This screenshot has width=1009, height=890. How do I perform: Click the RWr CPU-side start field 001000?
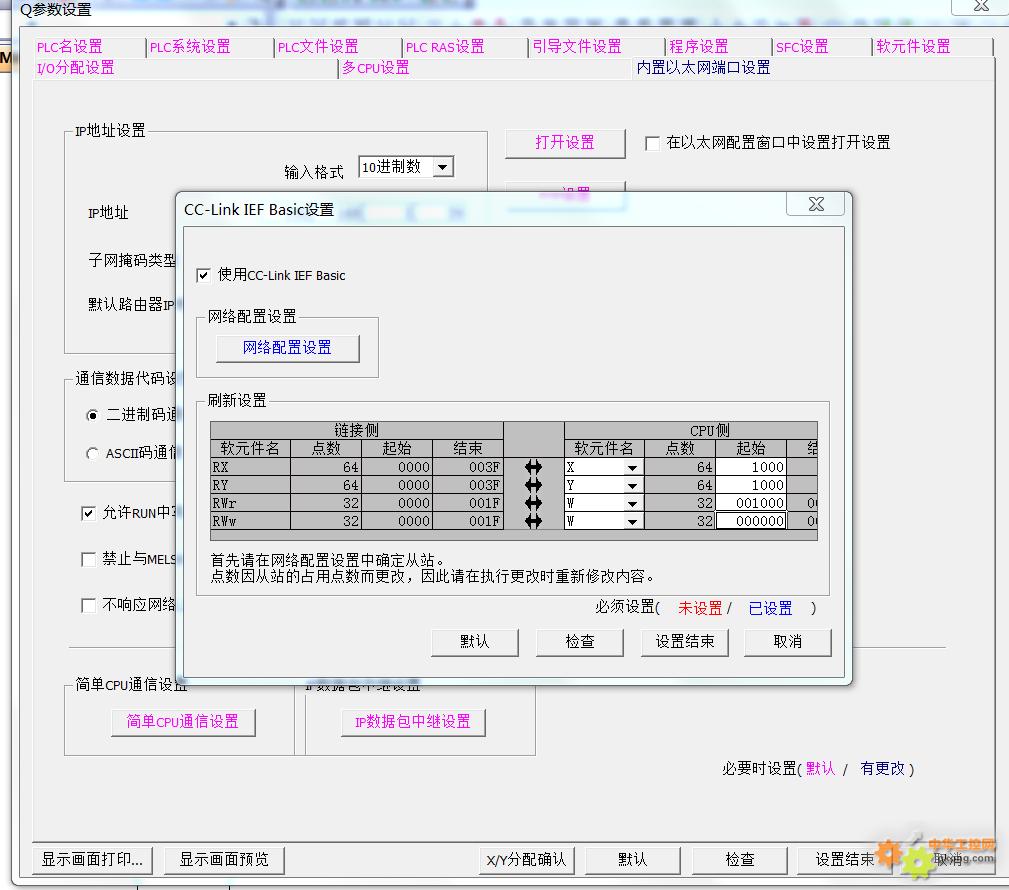coord(750,503)
